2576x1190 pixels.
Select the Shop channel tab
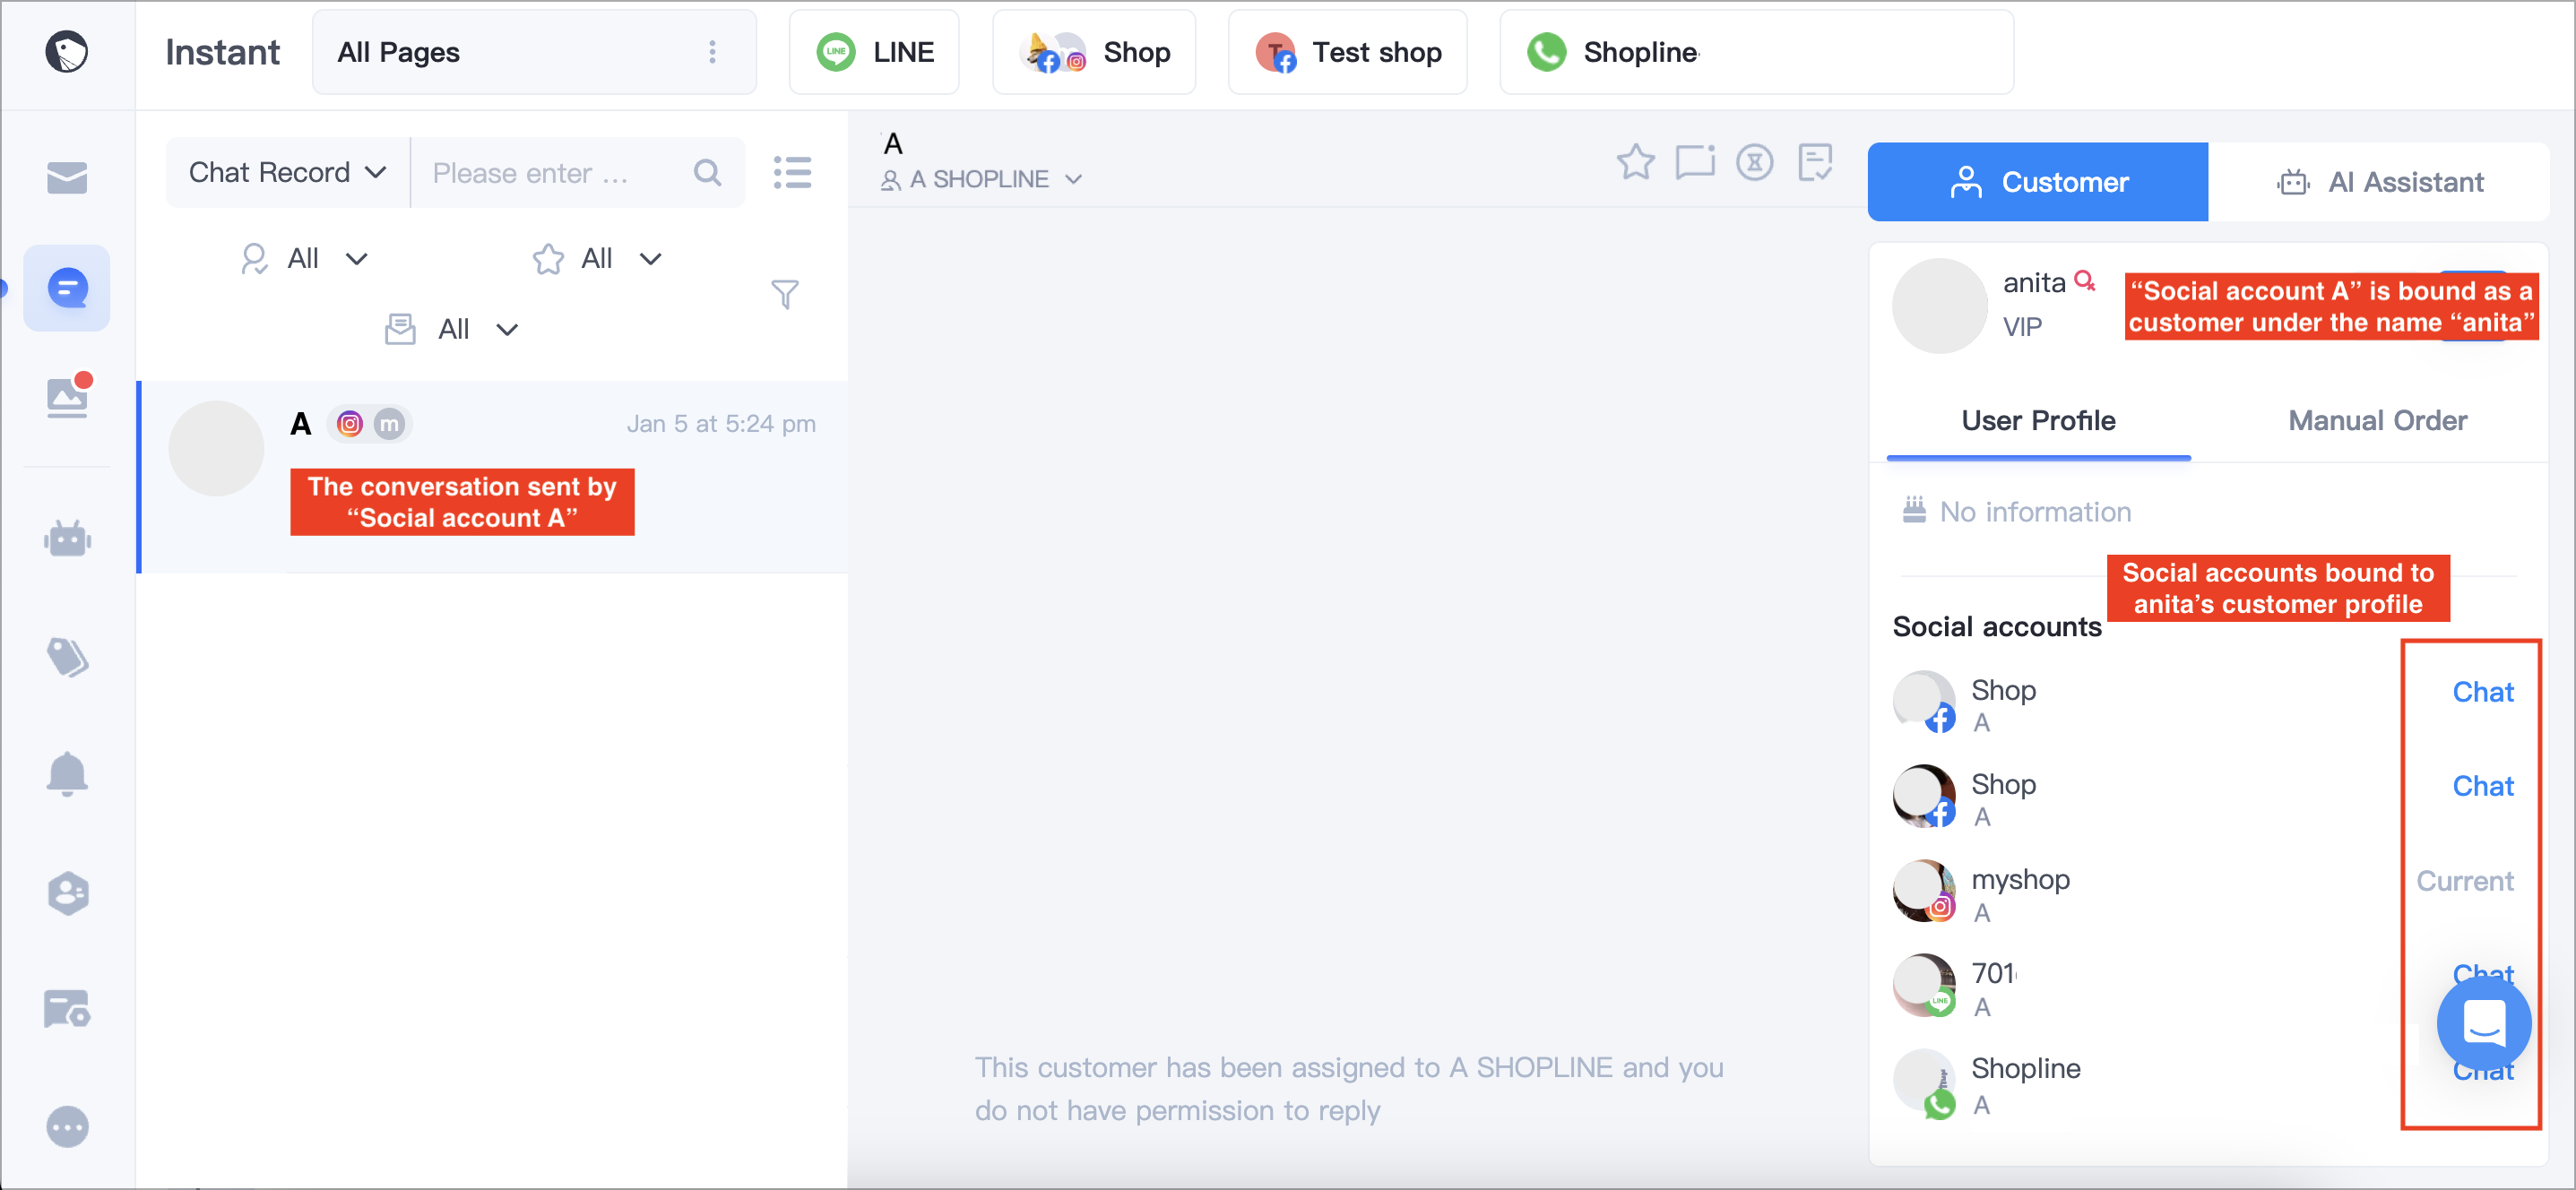click(1094, 52)
